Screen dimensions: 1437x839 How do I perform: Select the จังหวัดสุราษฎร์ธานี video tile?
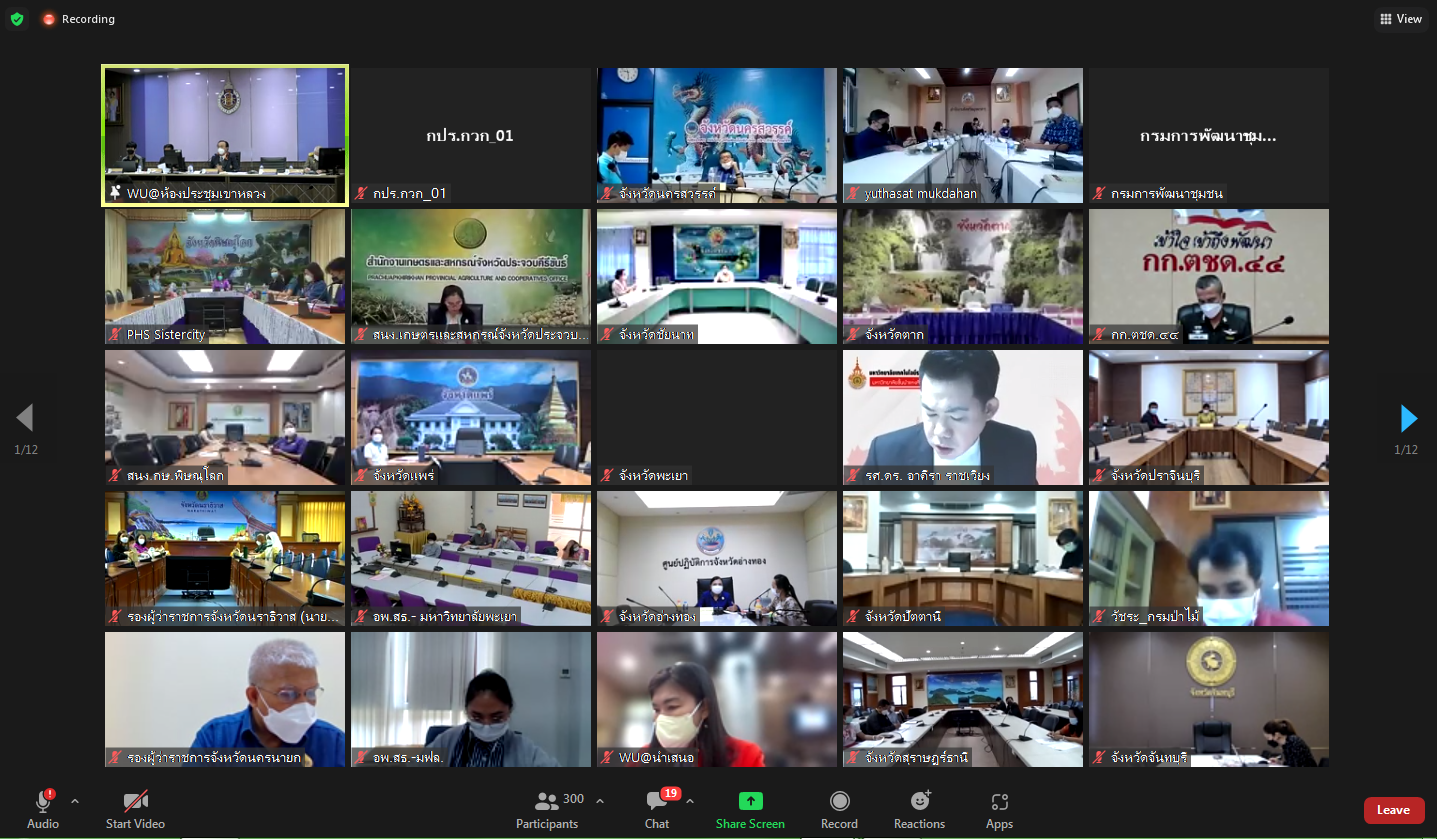pos(963,699)
